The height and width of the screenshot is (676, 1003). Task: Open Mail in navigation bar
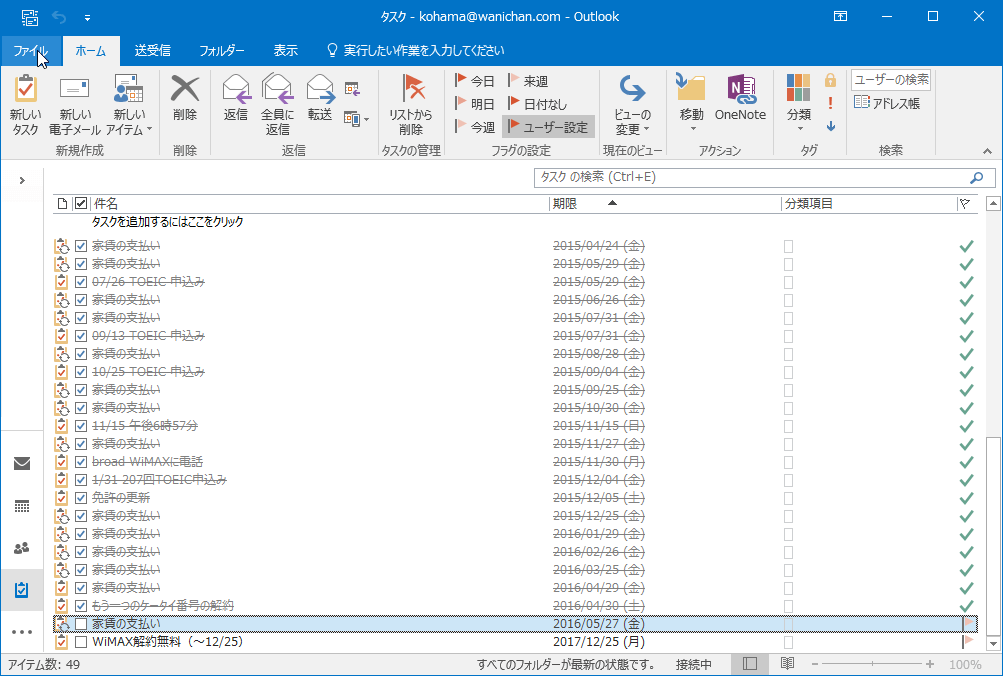(22, 463)
